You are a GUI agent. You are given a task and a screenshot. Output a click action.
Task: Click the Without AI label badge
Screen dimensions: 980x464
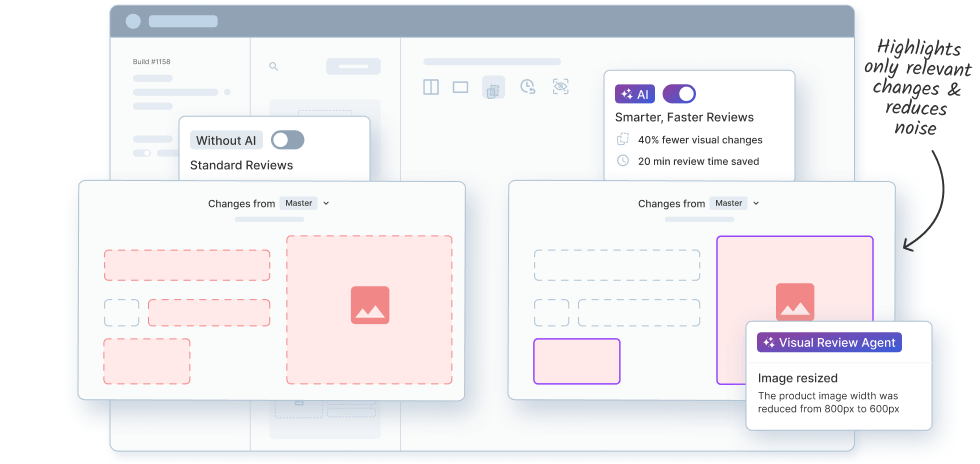pos(226,140)
